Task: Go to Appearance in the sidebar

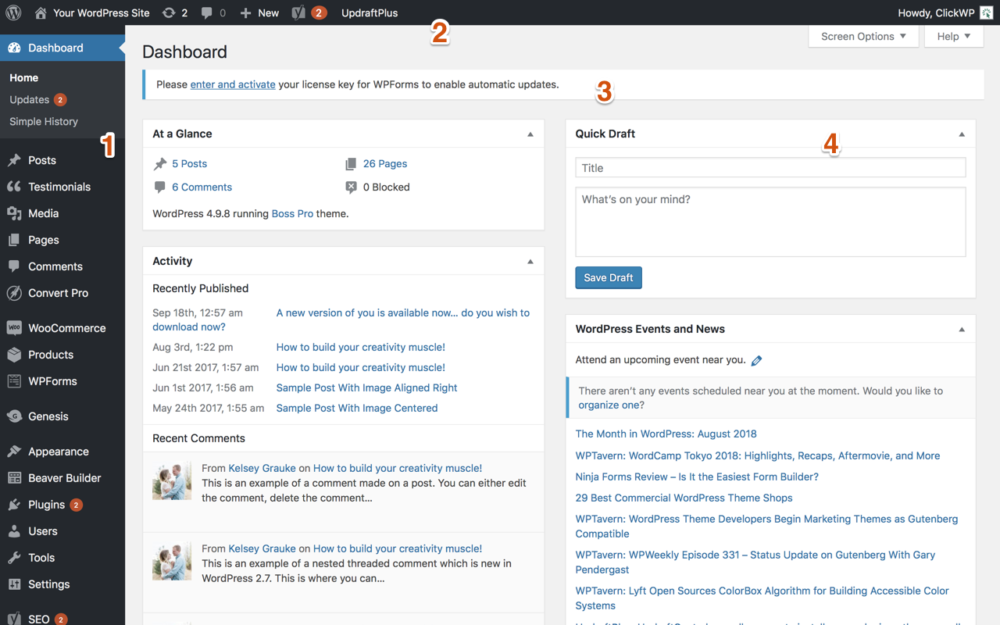Action: (x=58, y=452)
